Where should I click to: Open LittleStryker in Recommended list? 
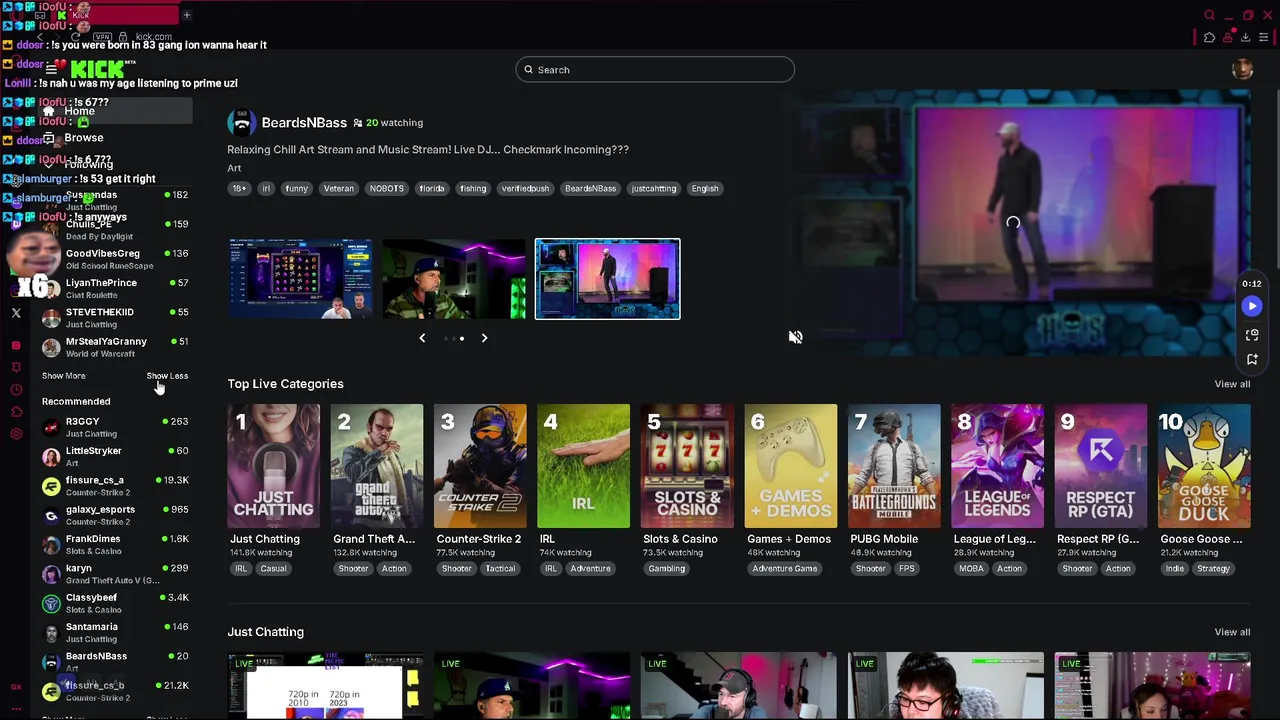click(x=115, y=456)
